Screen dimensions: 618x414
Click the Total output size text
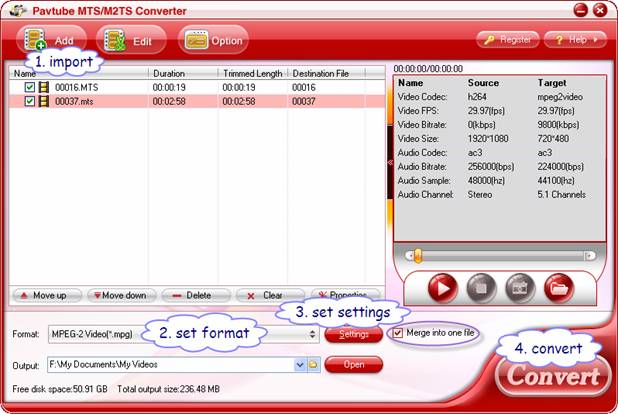click(168, 389)
